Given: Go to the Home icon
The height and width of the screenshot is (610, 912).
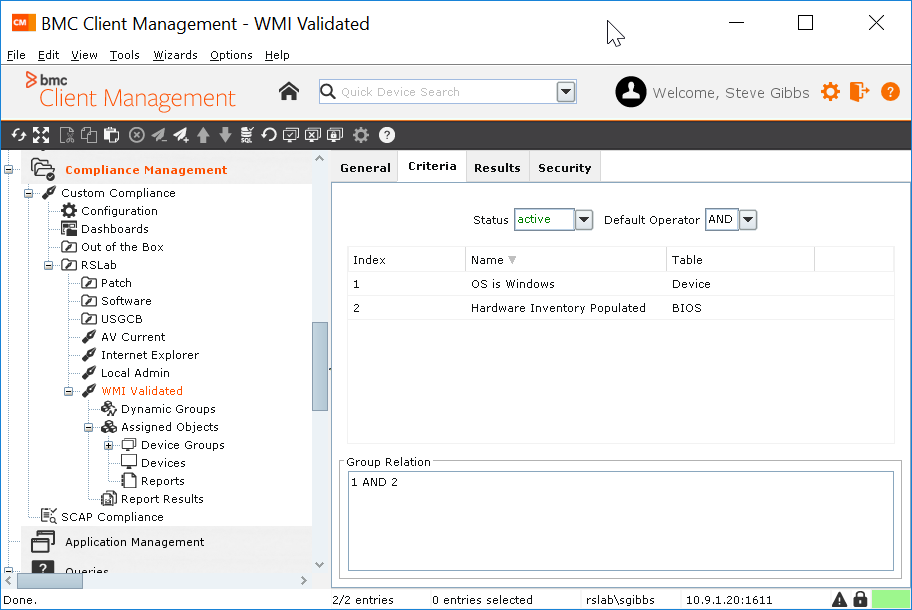Looking at the screenshot, I should click(289, 92).
